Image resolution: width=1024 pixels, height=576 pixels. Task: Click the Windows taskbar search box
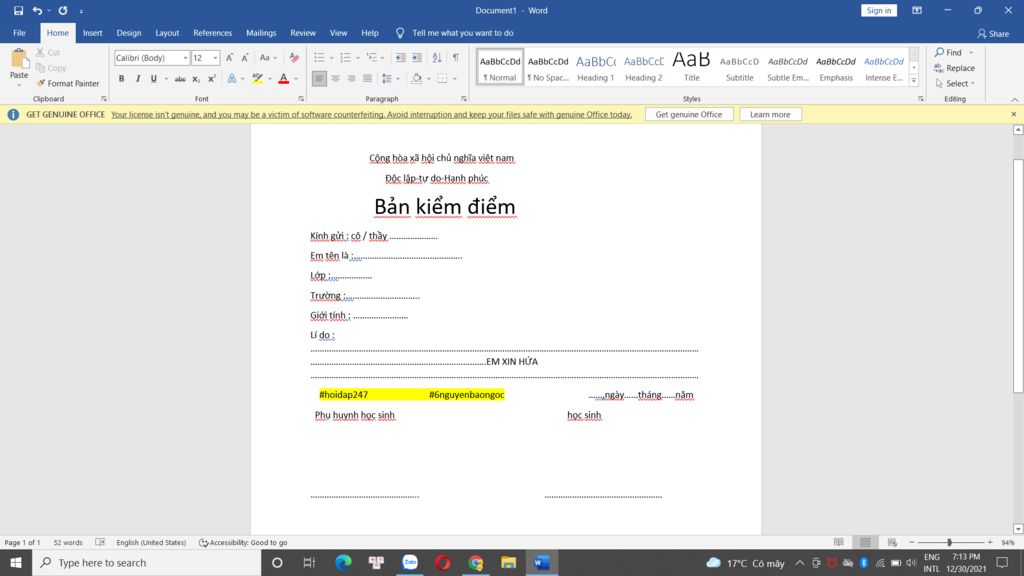(147, 562)
